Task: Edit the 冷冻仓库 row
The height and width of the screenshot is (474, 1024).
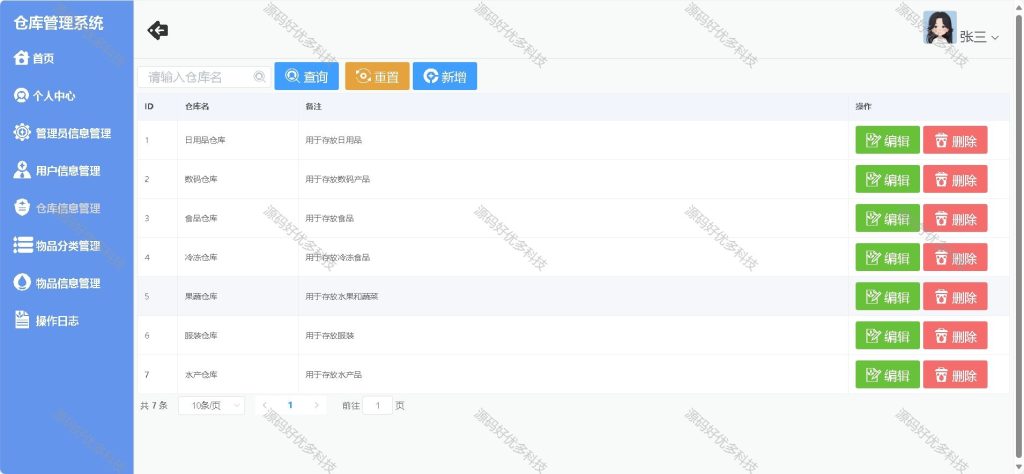Action: pyautogui.click(x=888, y=257)
